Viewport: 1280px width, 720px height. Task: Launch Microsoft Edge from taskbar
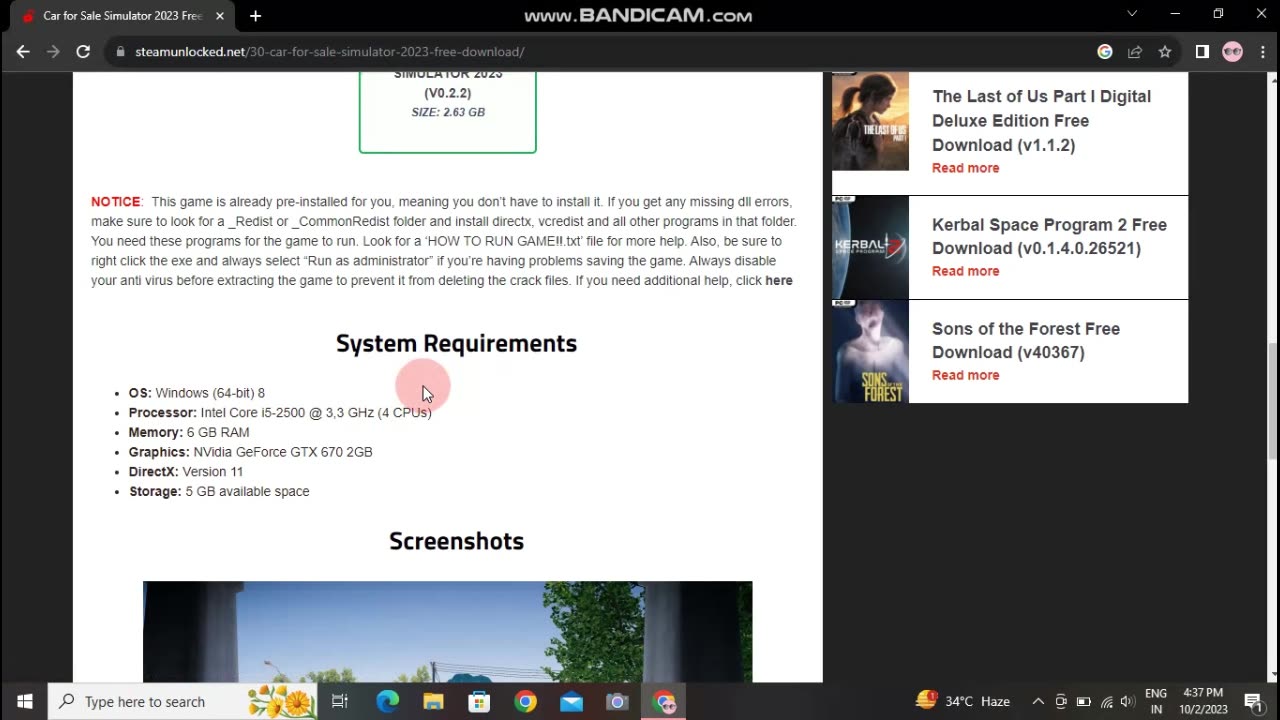click(387, 701)
